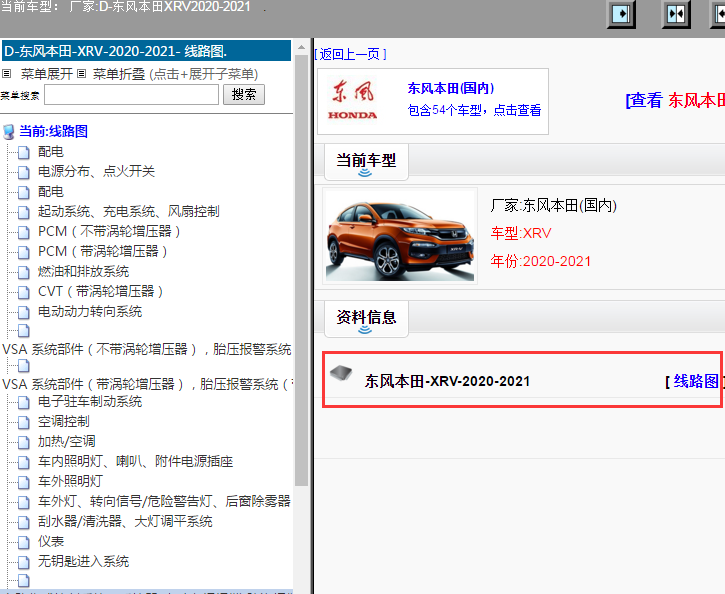Click the 年份:2020-2021 red text

[x=541, y=261]
